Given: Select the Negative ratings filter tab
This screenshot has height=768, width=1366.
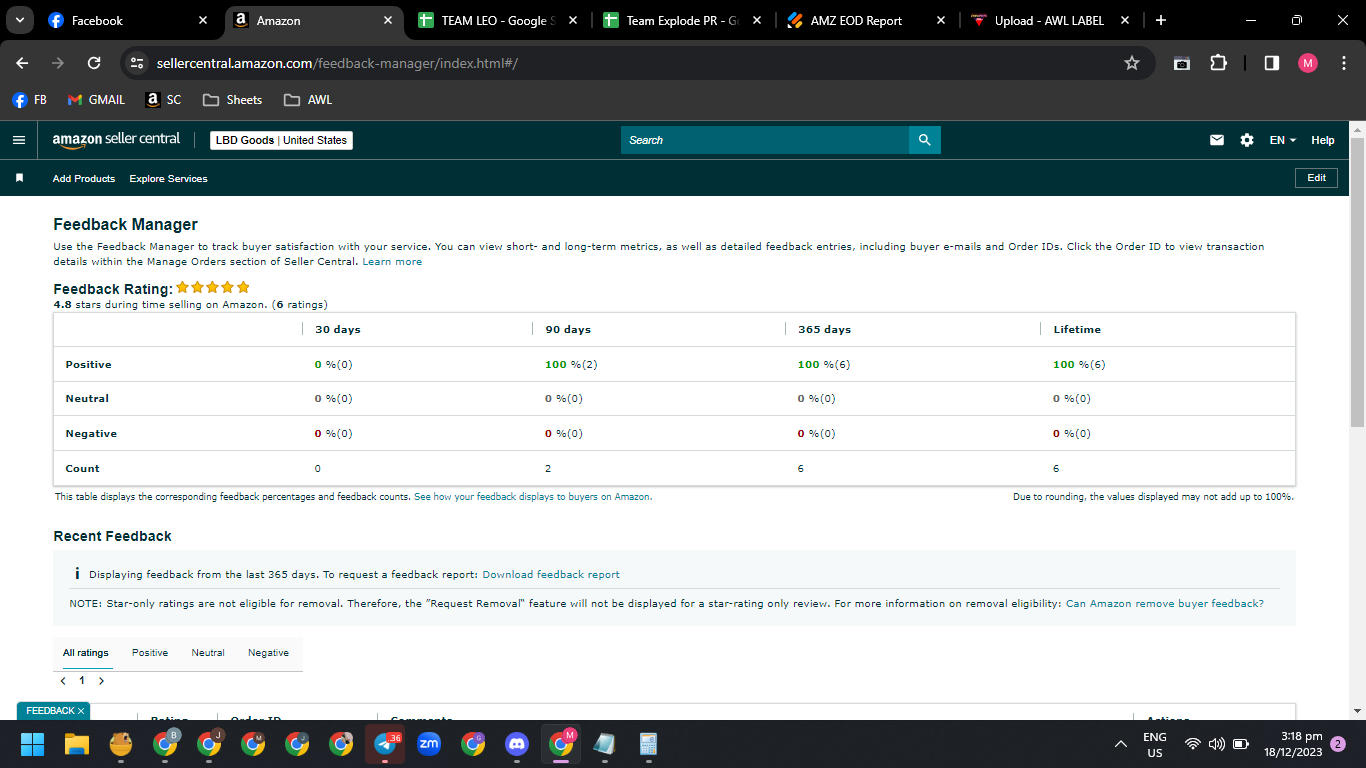Looking at the screenshot, I should click(268, 653).
